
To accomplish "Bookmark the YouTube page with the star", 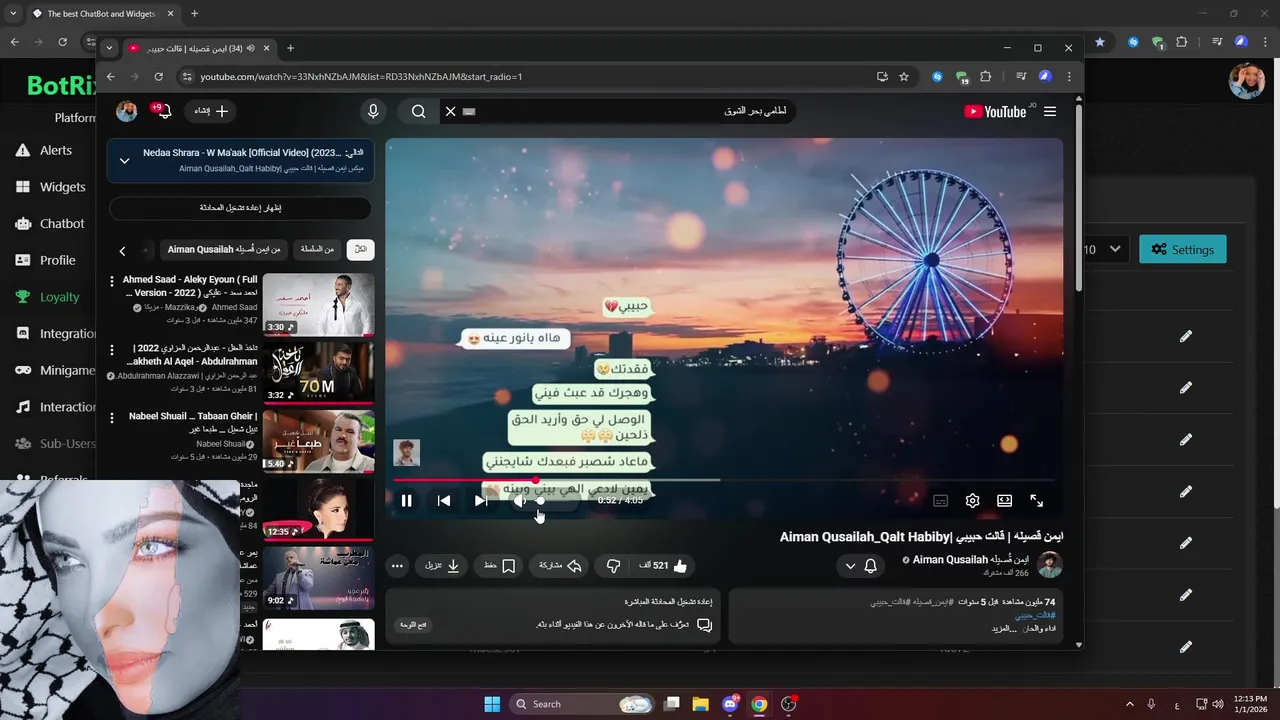I will [x=904, y=76].
